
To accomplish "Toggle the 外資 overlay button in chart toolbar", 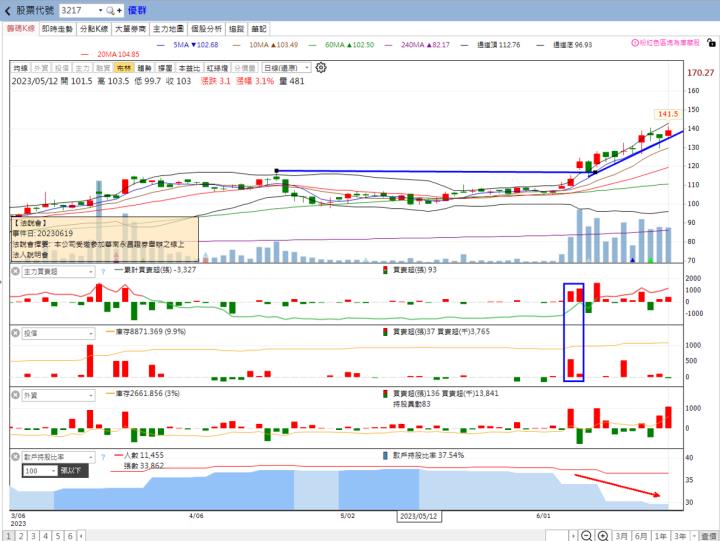I will pyautogui.click(x=41, y=68).
